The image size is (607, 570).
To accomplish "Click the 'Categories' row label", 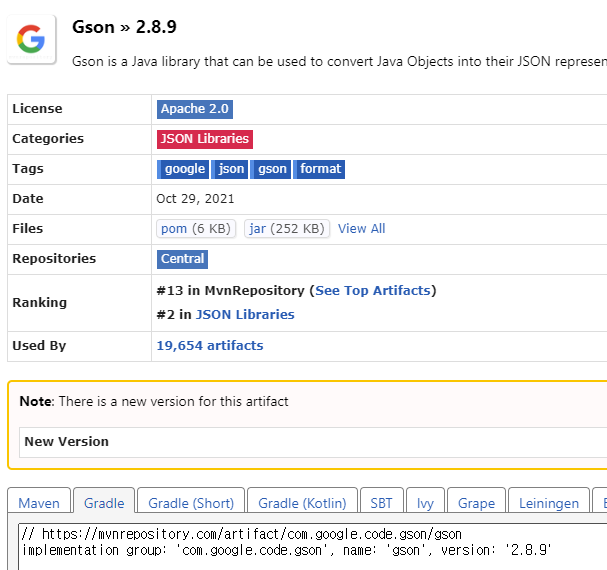I will pyautogui.click(x=48, y=139).
